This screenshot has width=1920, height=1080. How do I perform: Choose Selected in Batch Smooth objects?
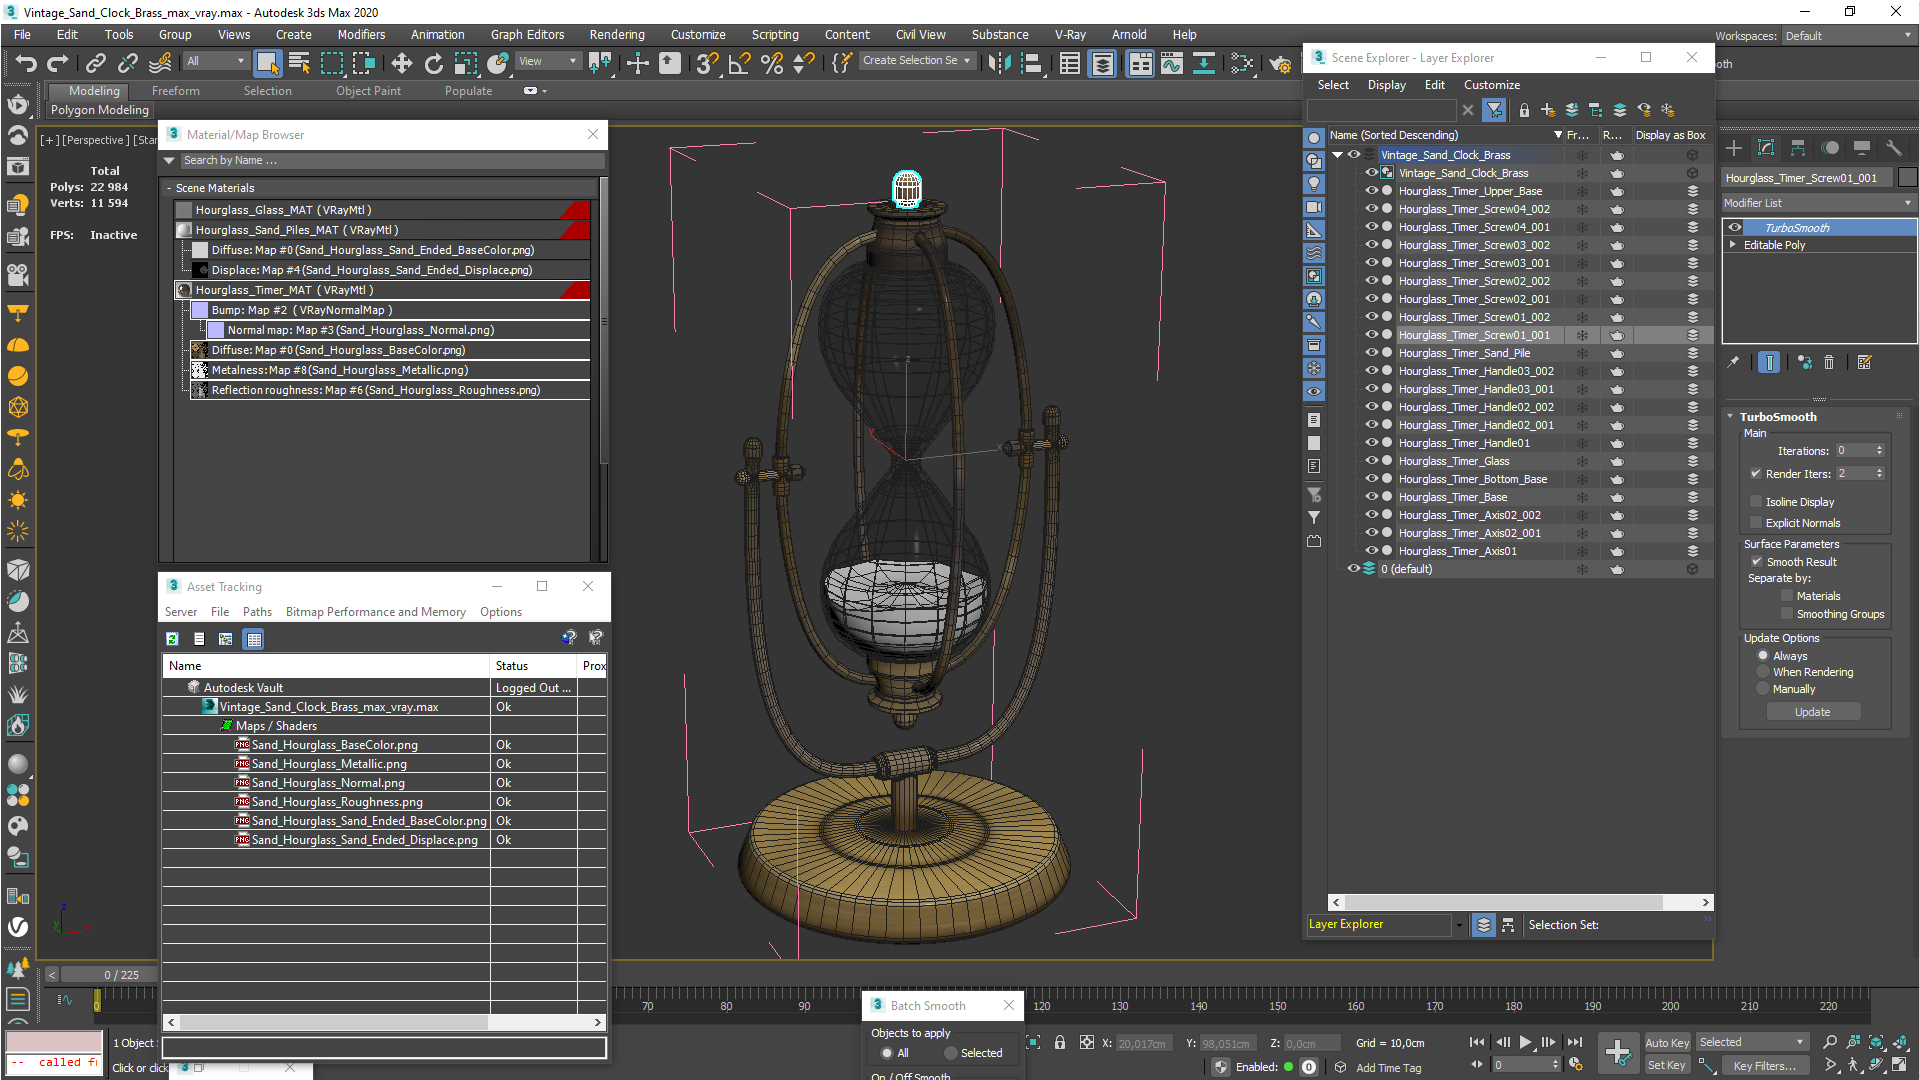pyautogui.click(x=950, y=1053)
